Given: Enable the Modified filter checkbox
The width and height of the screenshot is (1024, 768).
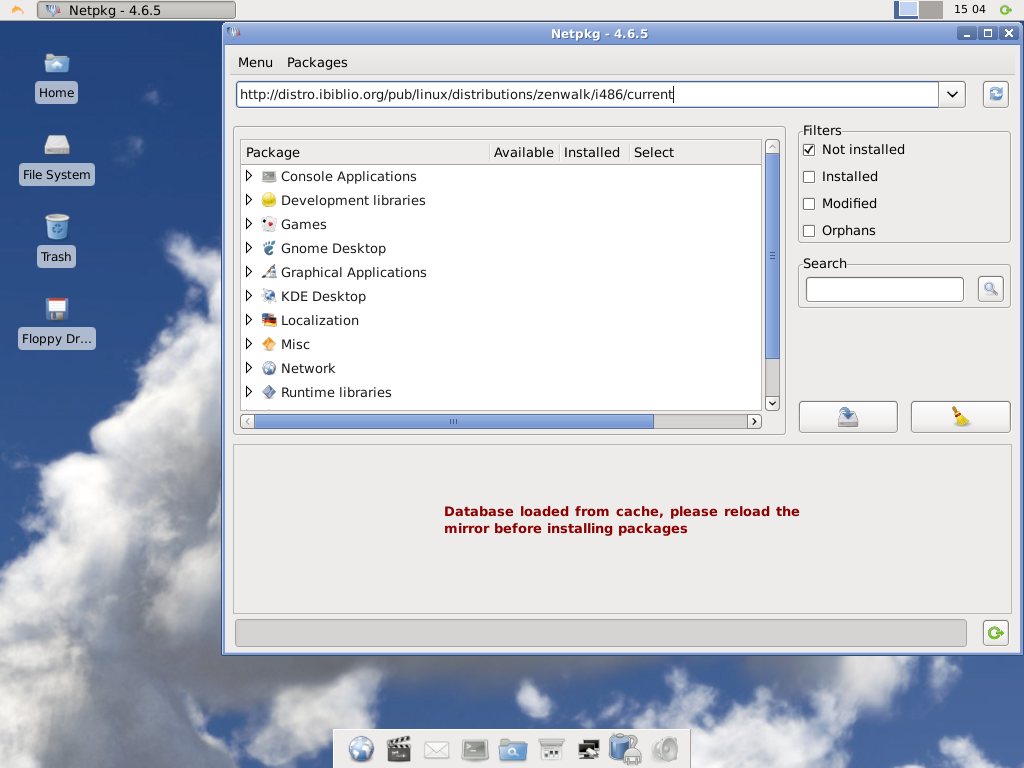Looking at the screenshot, I should tap(808, 204).
